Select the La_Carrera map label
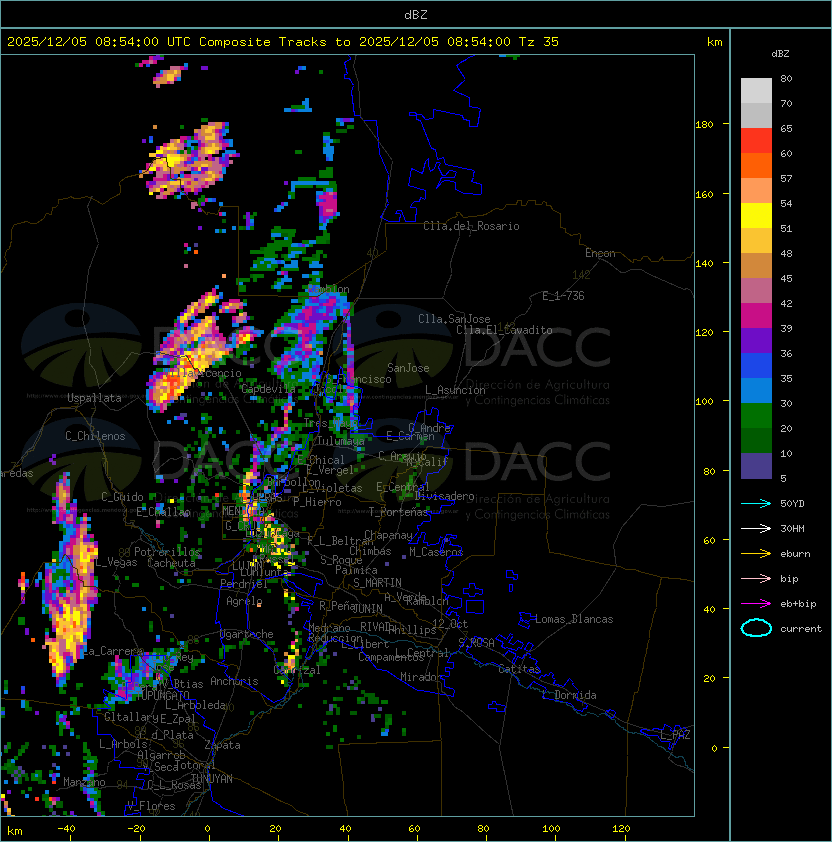 [x=112, y=651]
